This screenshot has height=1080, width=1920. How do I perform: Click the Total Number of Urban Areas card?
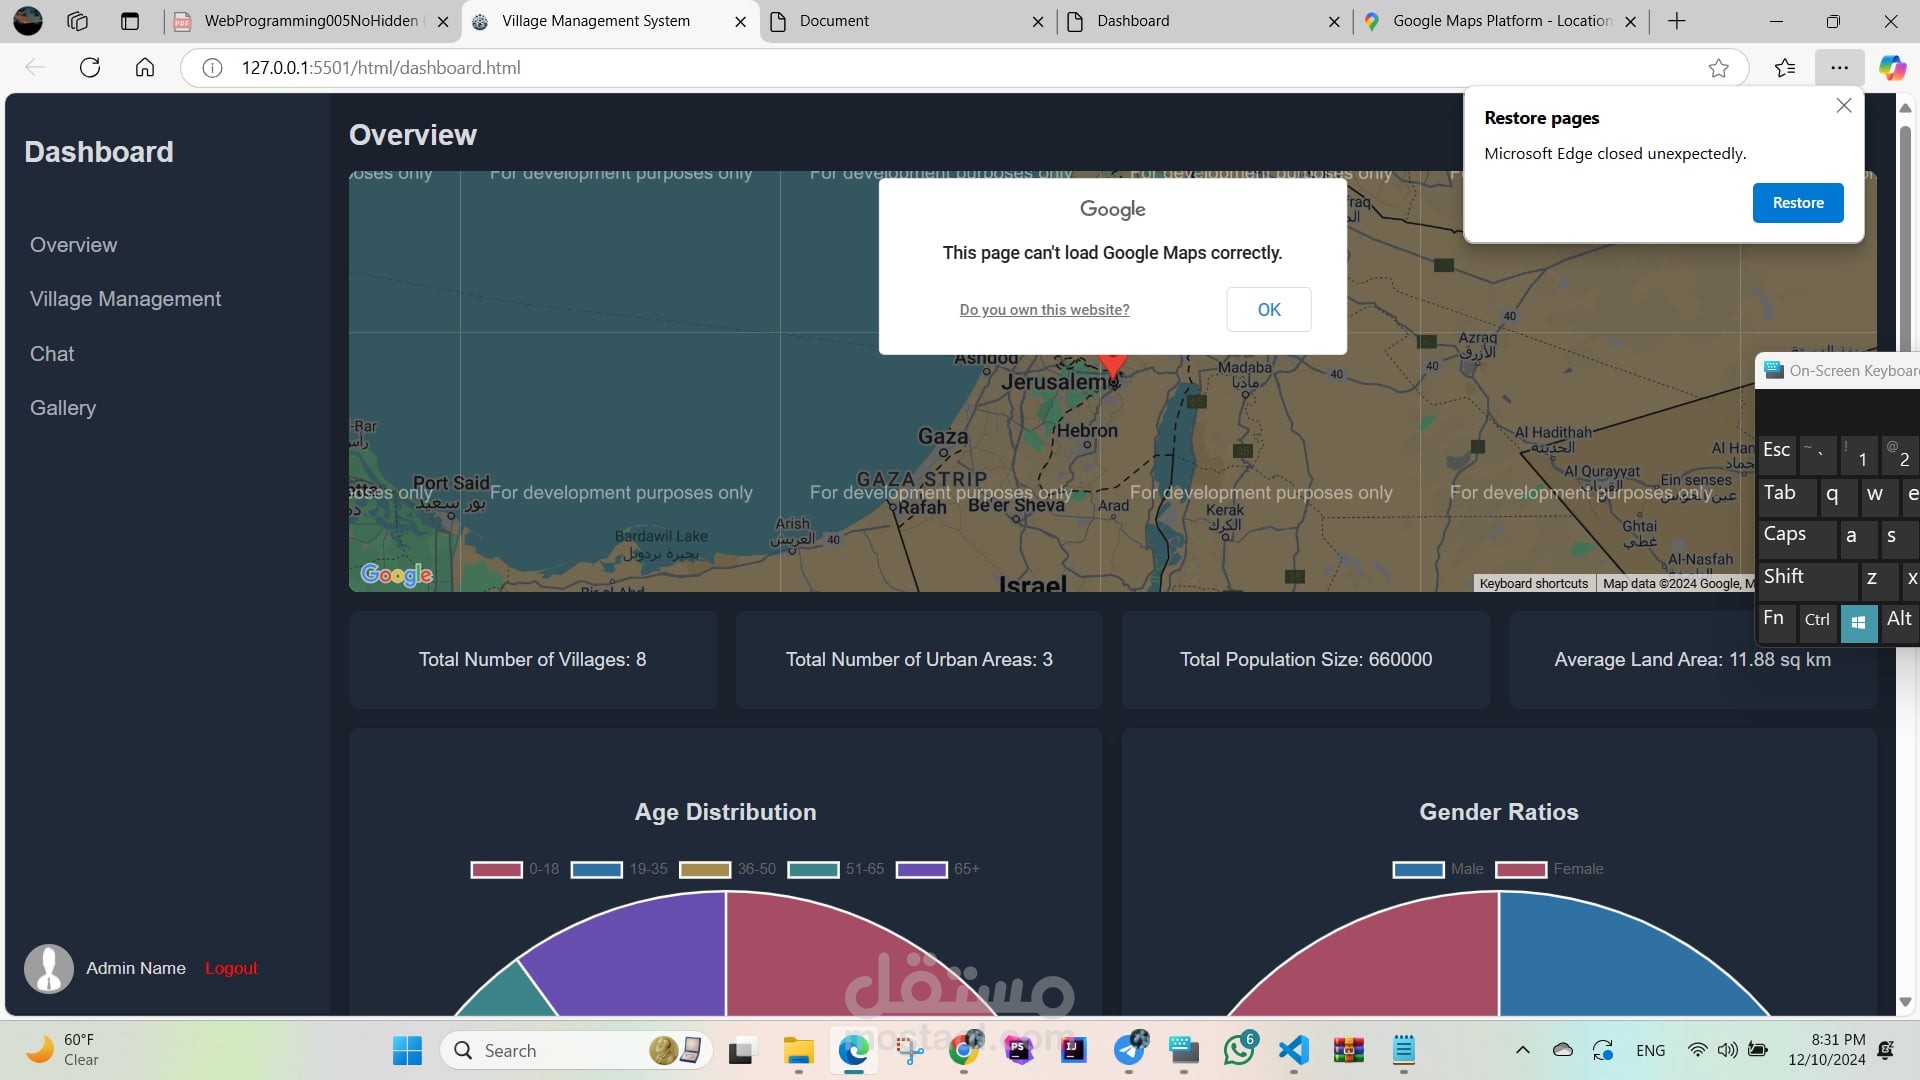click(919, 660)
